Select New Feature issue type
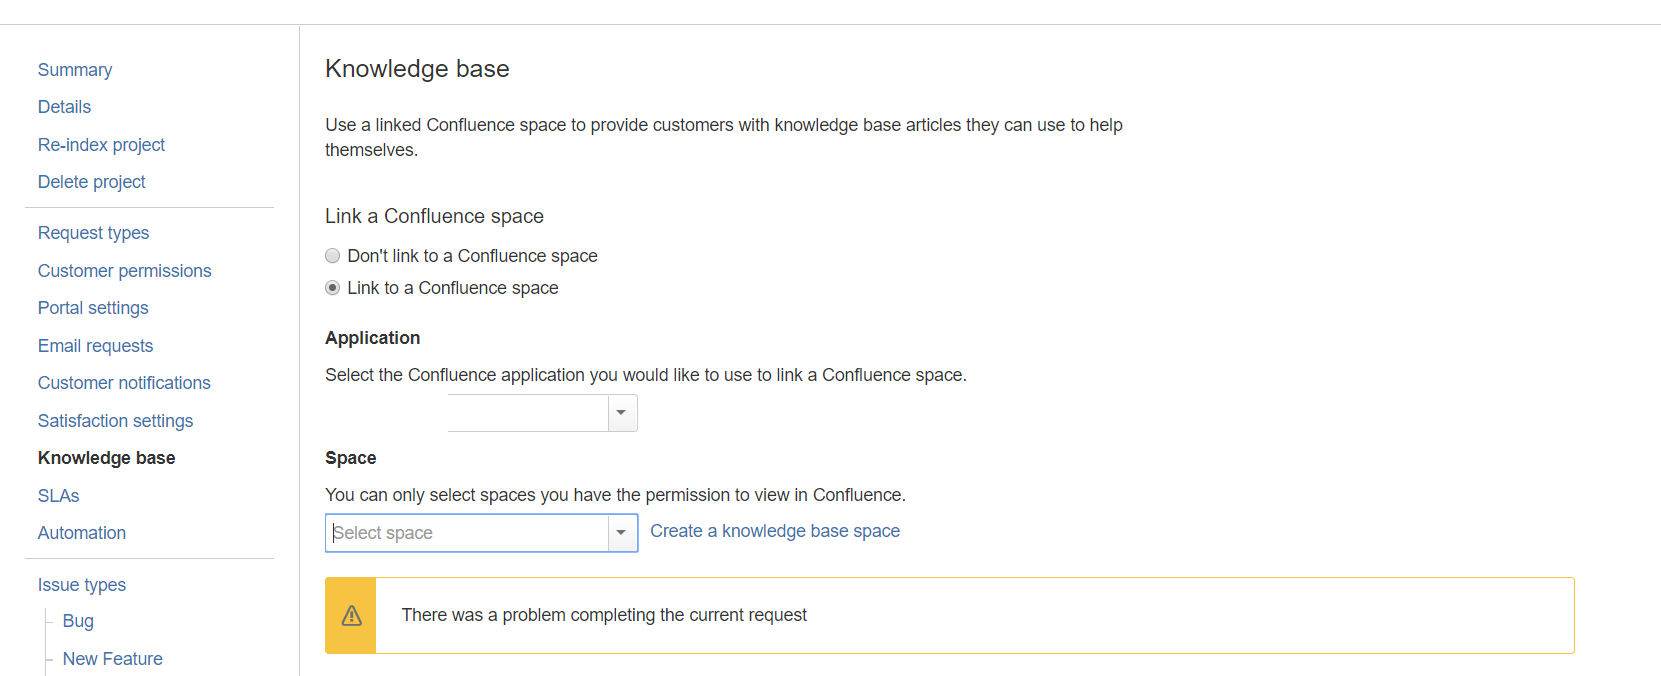The image size is (1661, 676). point(112,659)
